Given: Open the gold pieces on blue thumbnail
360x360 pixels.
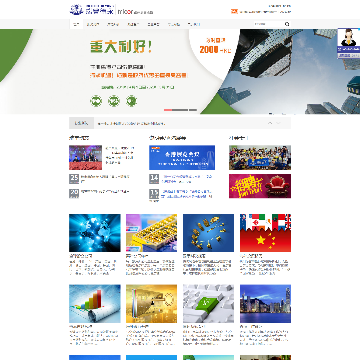Looking at the screenshot, I should pyautogui.click(x=208, y=233).
